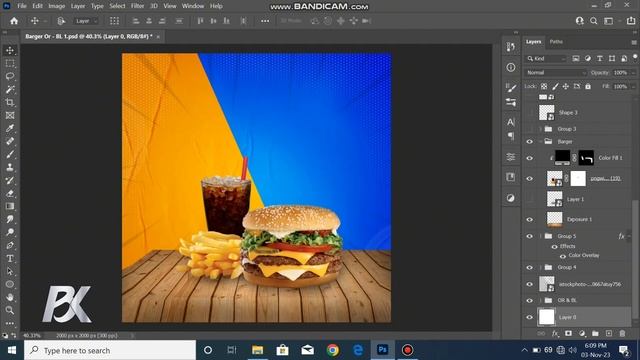Hide the Group 5 layer group
640x360 pixels.
click(529, 236)
